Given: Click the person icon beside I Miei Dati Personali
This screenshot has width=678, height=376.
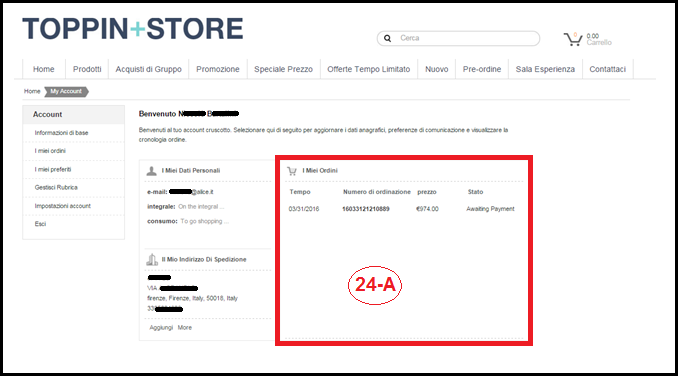Looking at the screenshot, I should click(x=151, y=171).
